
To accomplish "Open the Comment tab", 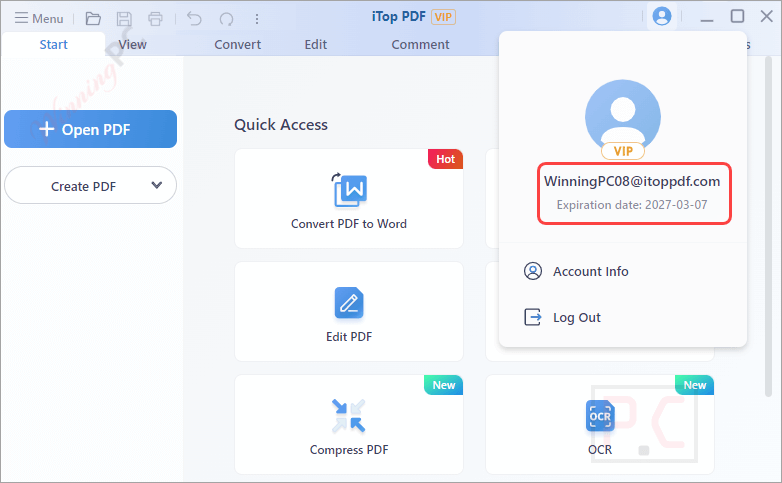I will (x=420, y=44).
